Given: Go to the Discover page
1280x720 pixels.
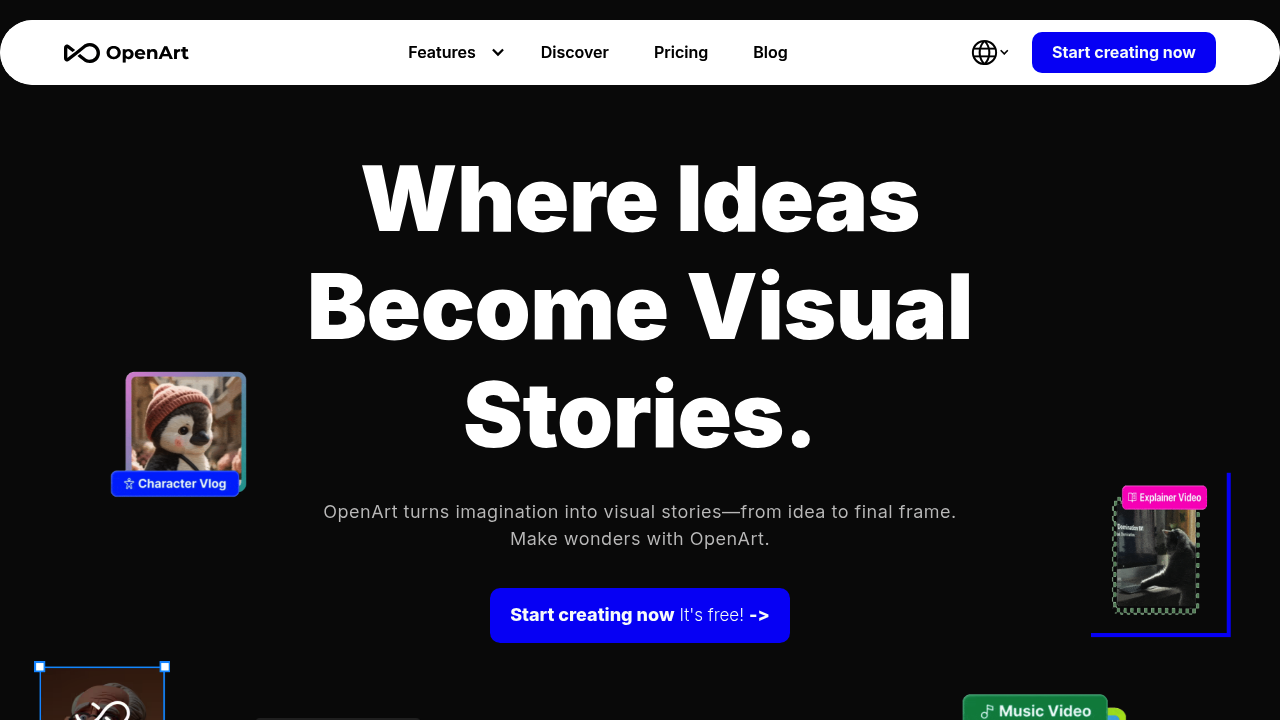Looking at the screenshot, I should (x=575, y=52).
